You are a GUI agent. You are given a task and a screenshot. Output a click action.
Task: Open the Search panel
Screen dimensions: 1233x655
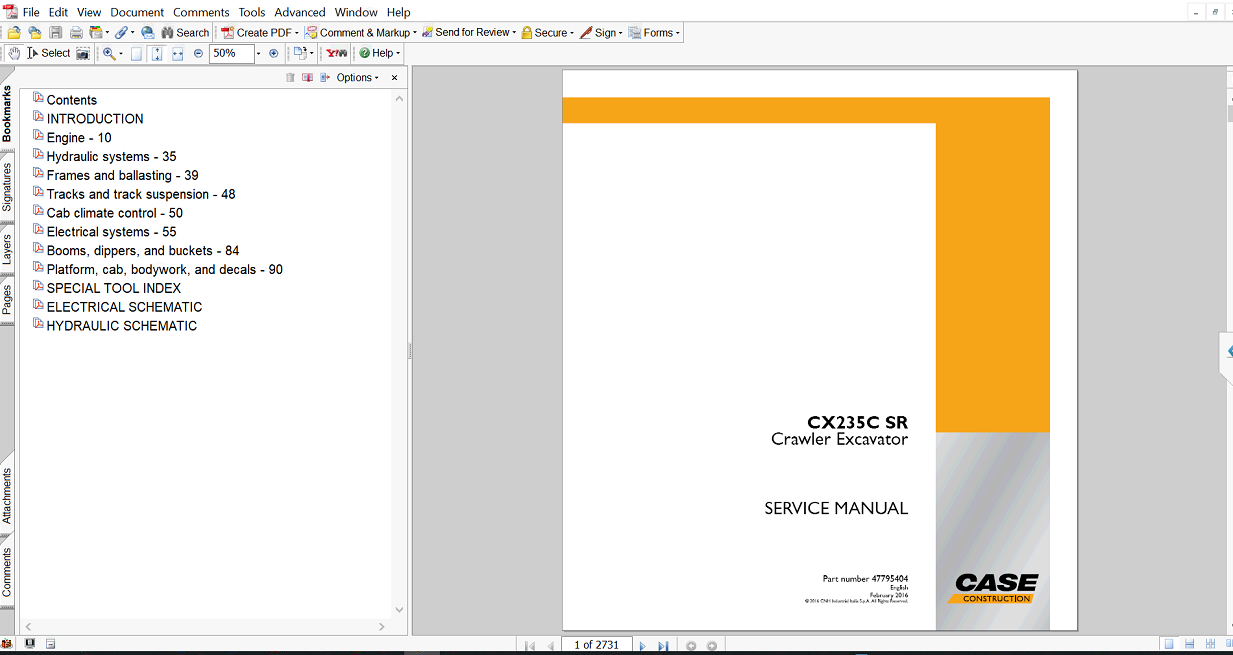tap(185, 32)
